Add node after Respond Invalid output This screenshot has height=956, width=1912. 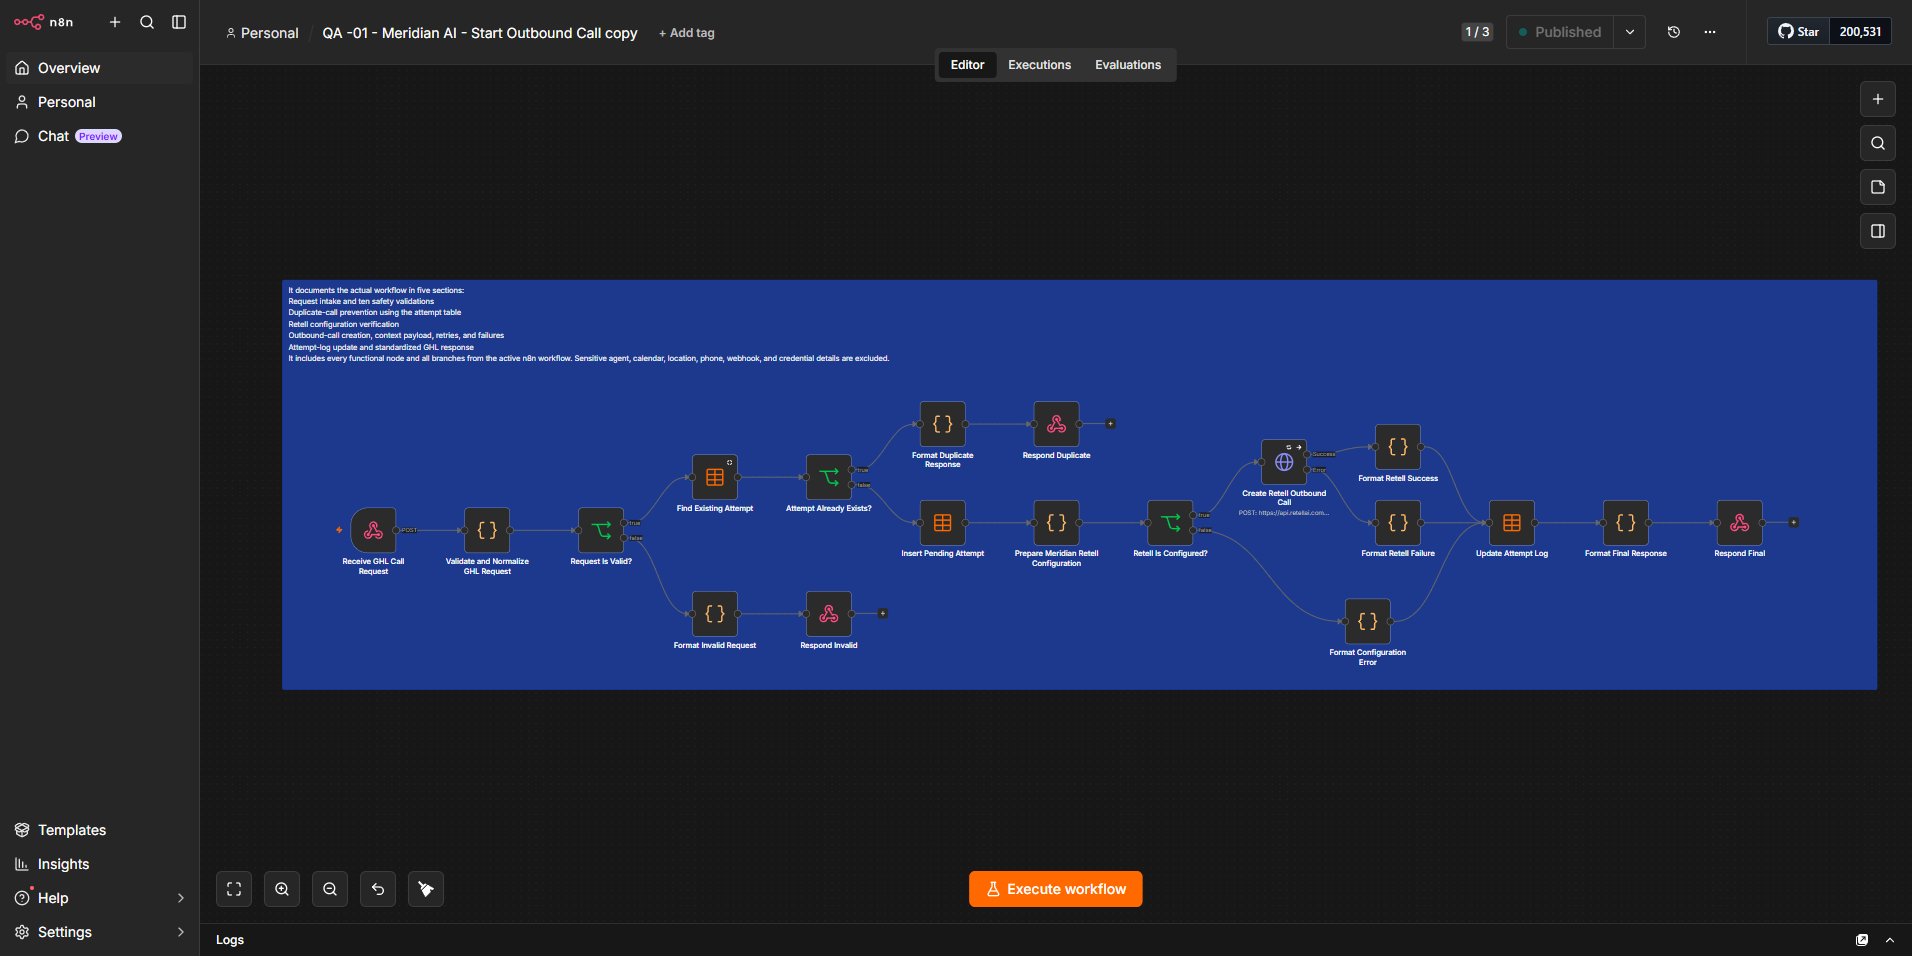click(x=883, y=614)
